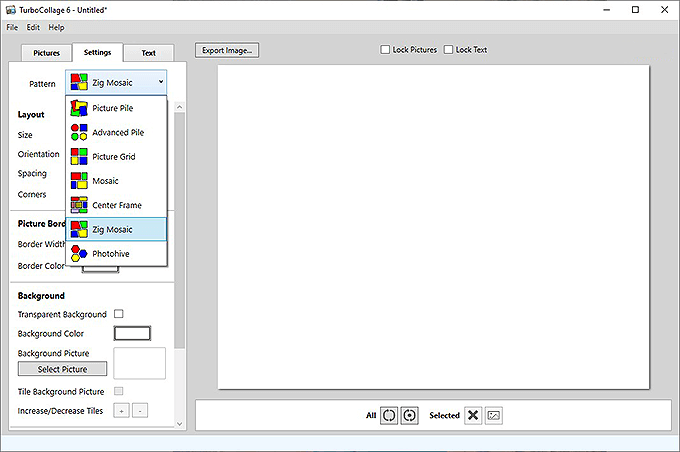680x452 pixels.
Task: Click the Selected picture image icon
Action: 494,416
